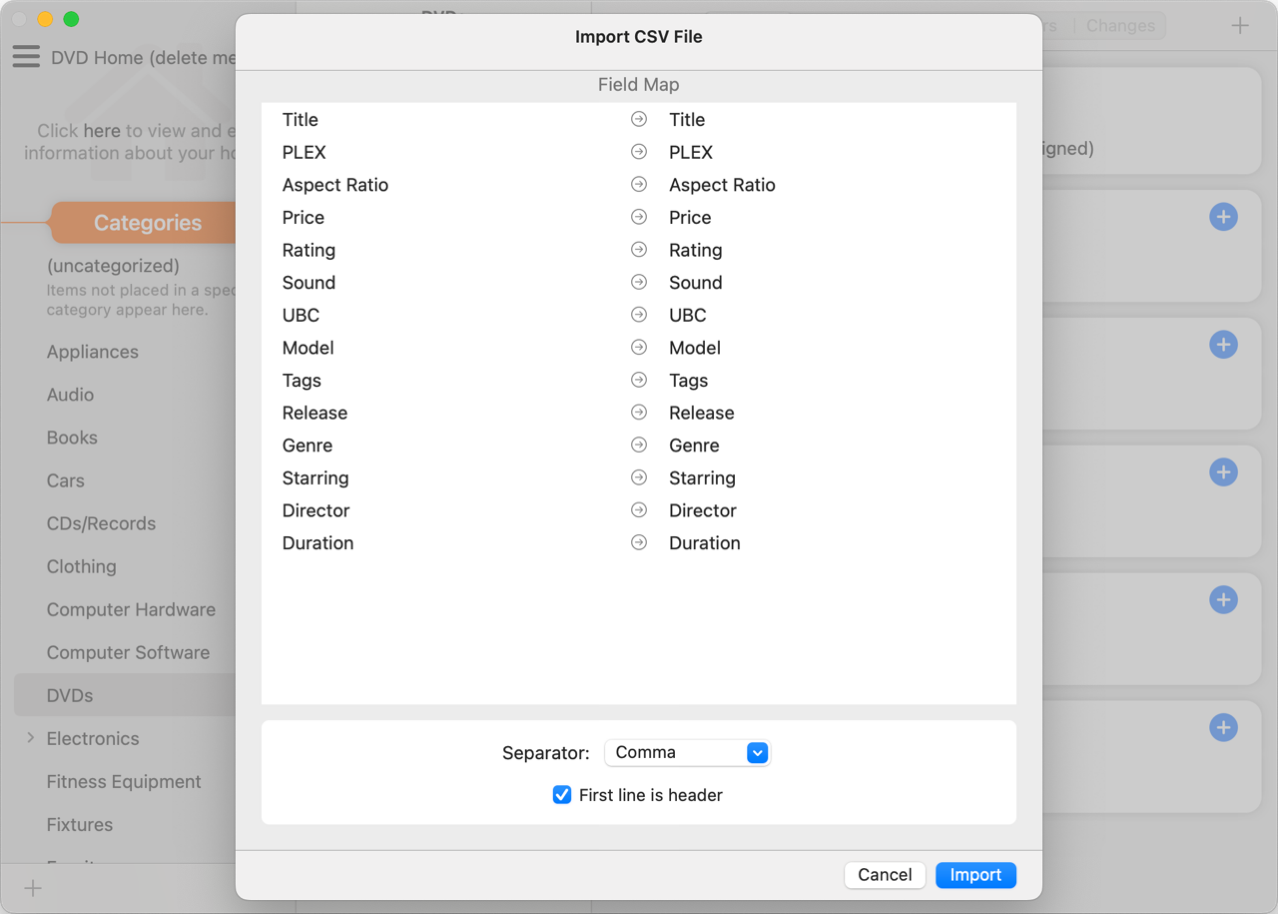Select the Books category

point(72,437)
